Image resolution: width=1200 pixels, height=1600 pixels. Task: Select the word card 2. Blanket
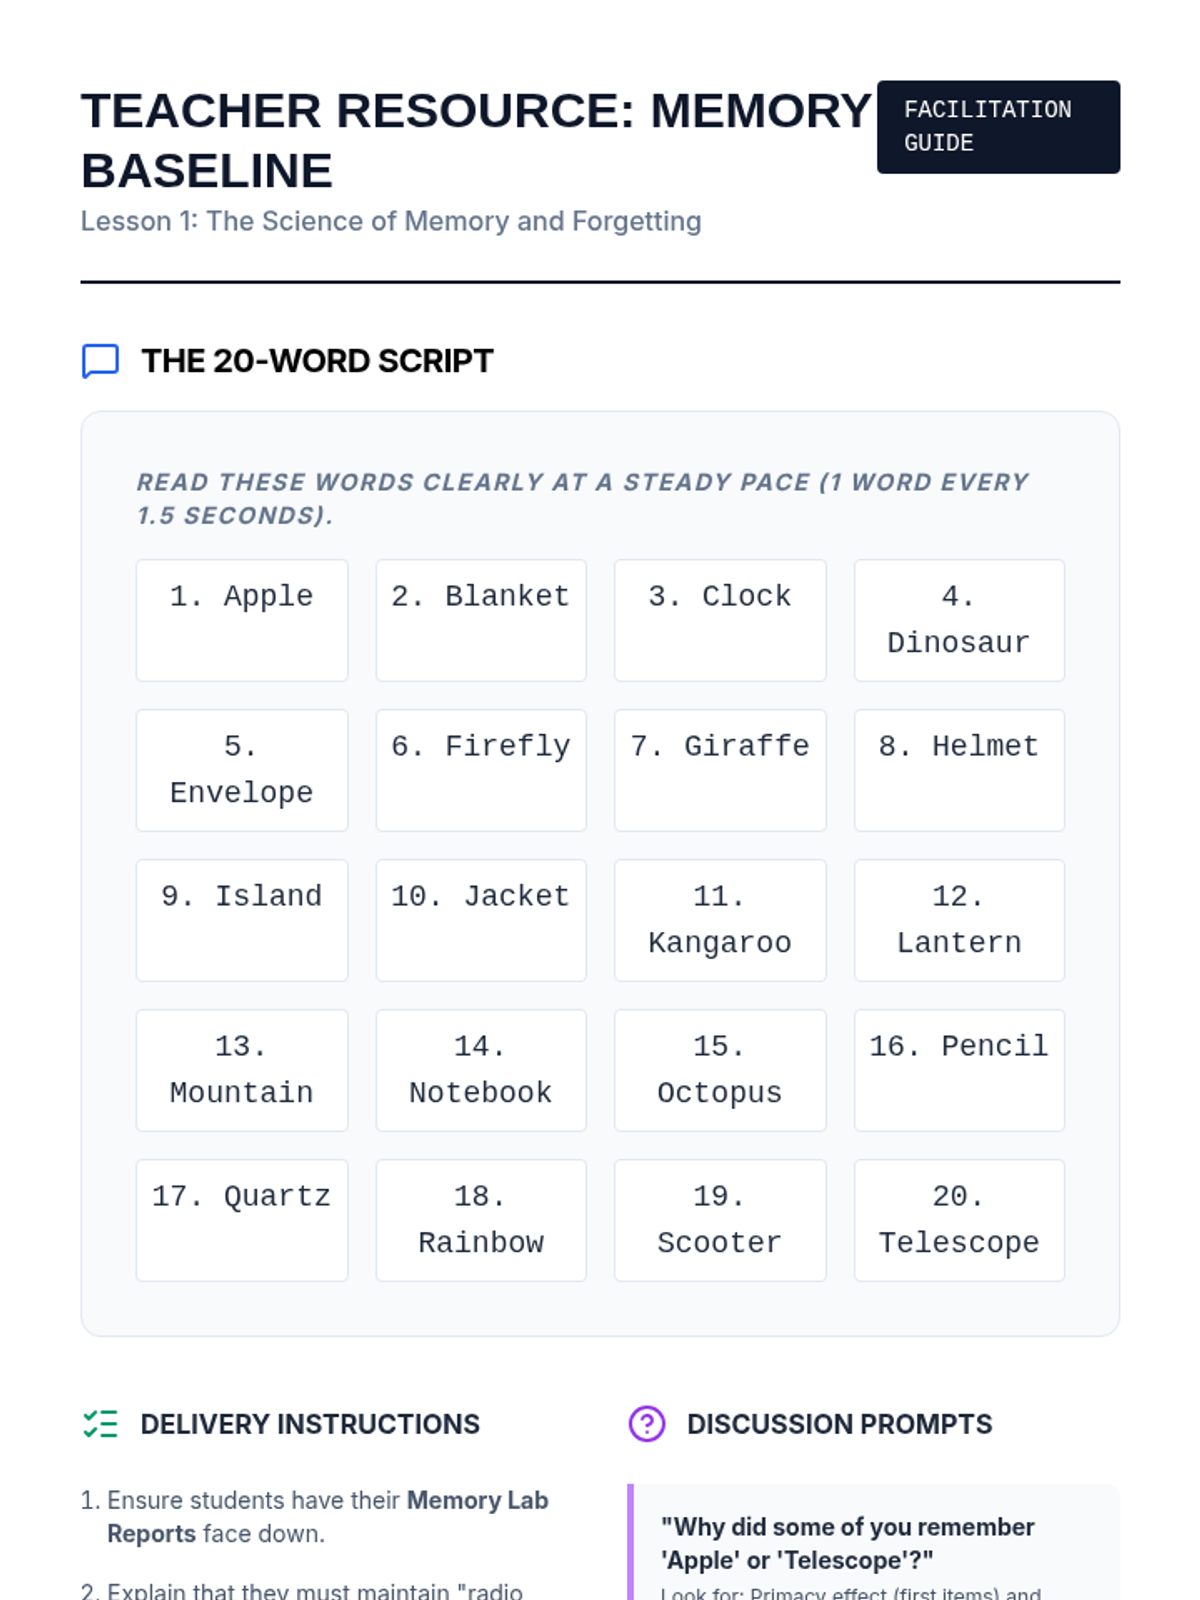tap(481, 620)
